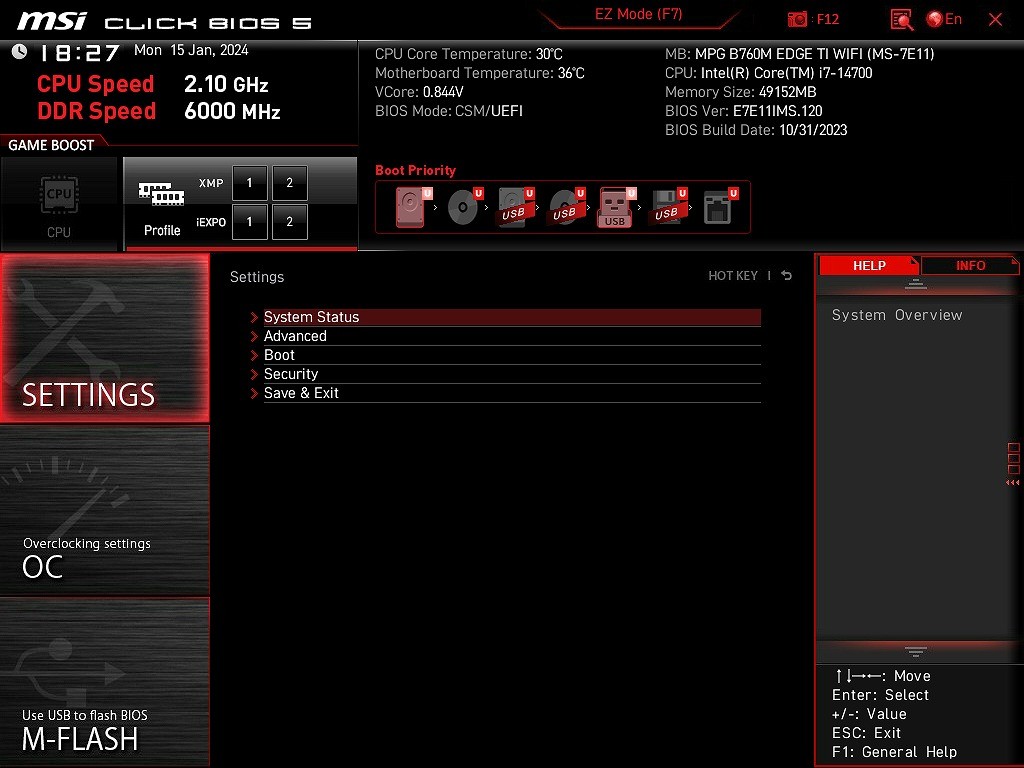Open the Advanced menu entry
The image size is (1024, 768).
click(512, 336)
